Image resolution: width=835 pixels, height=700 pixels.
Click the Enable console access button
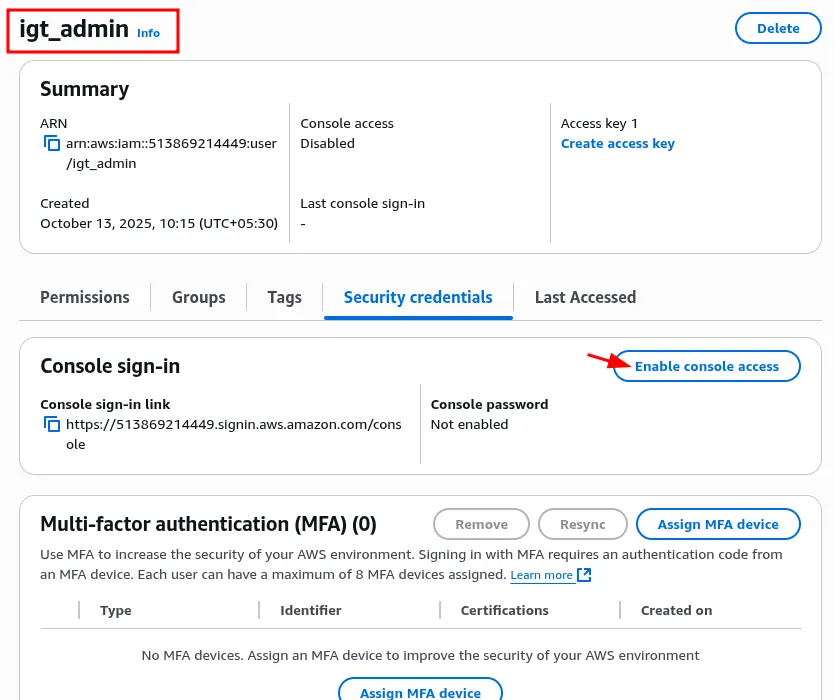(706, 366)
